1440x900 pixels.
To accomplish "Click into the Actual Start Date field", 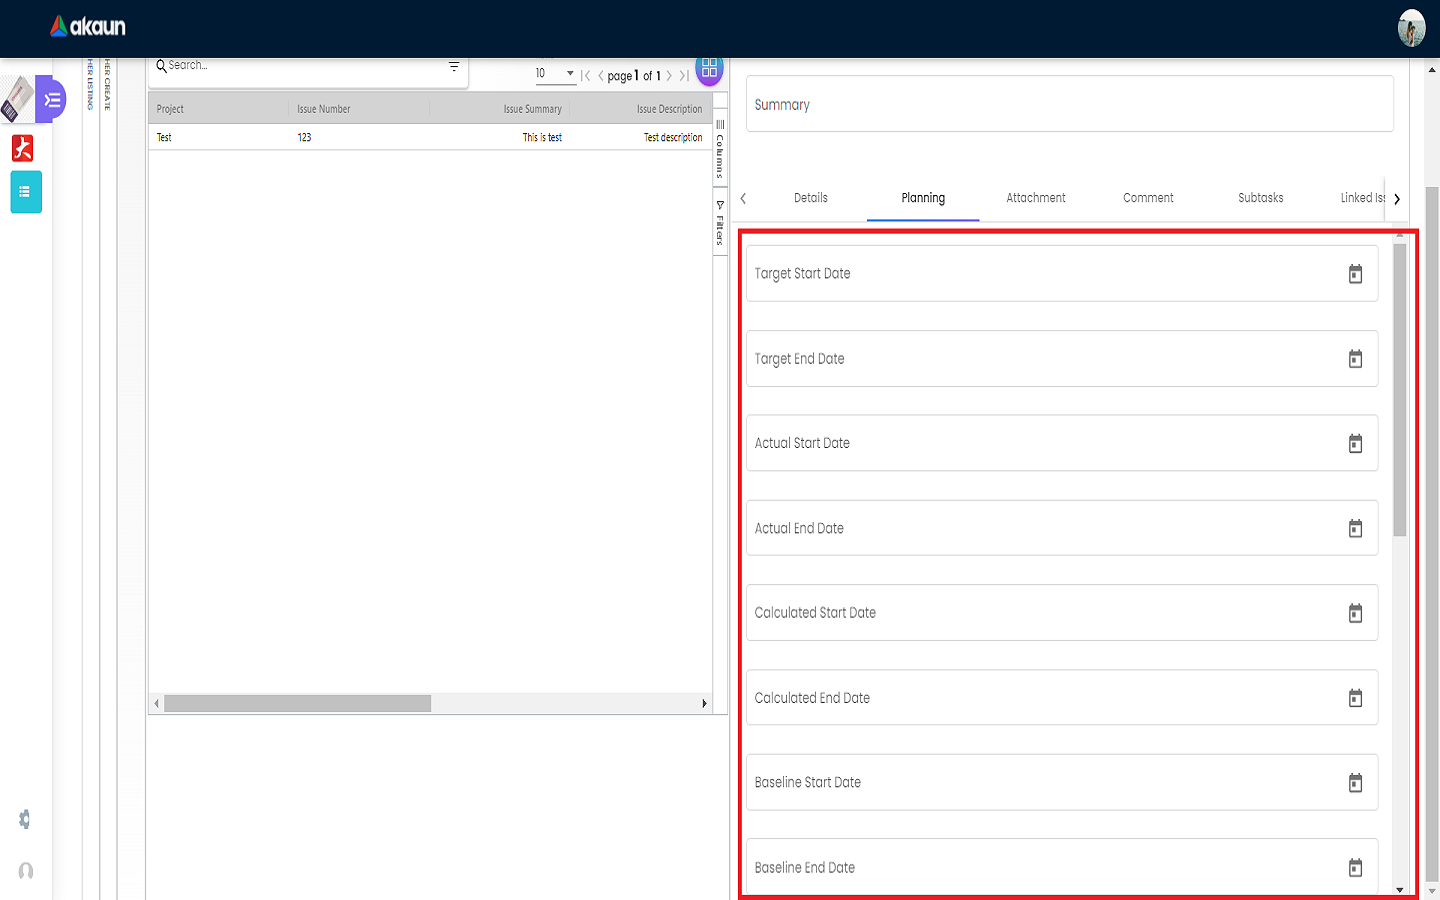I will [x=1062, y=443].
